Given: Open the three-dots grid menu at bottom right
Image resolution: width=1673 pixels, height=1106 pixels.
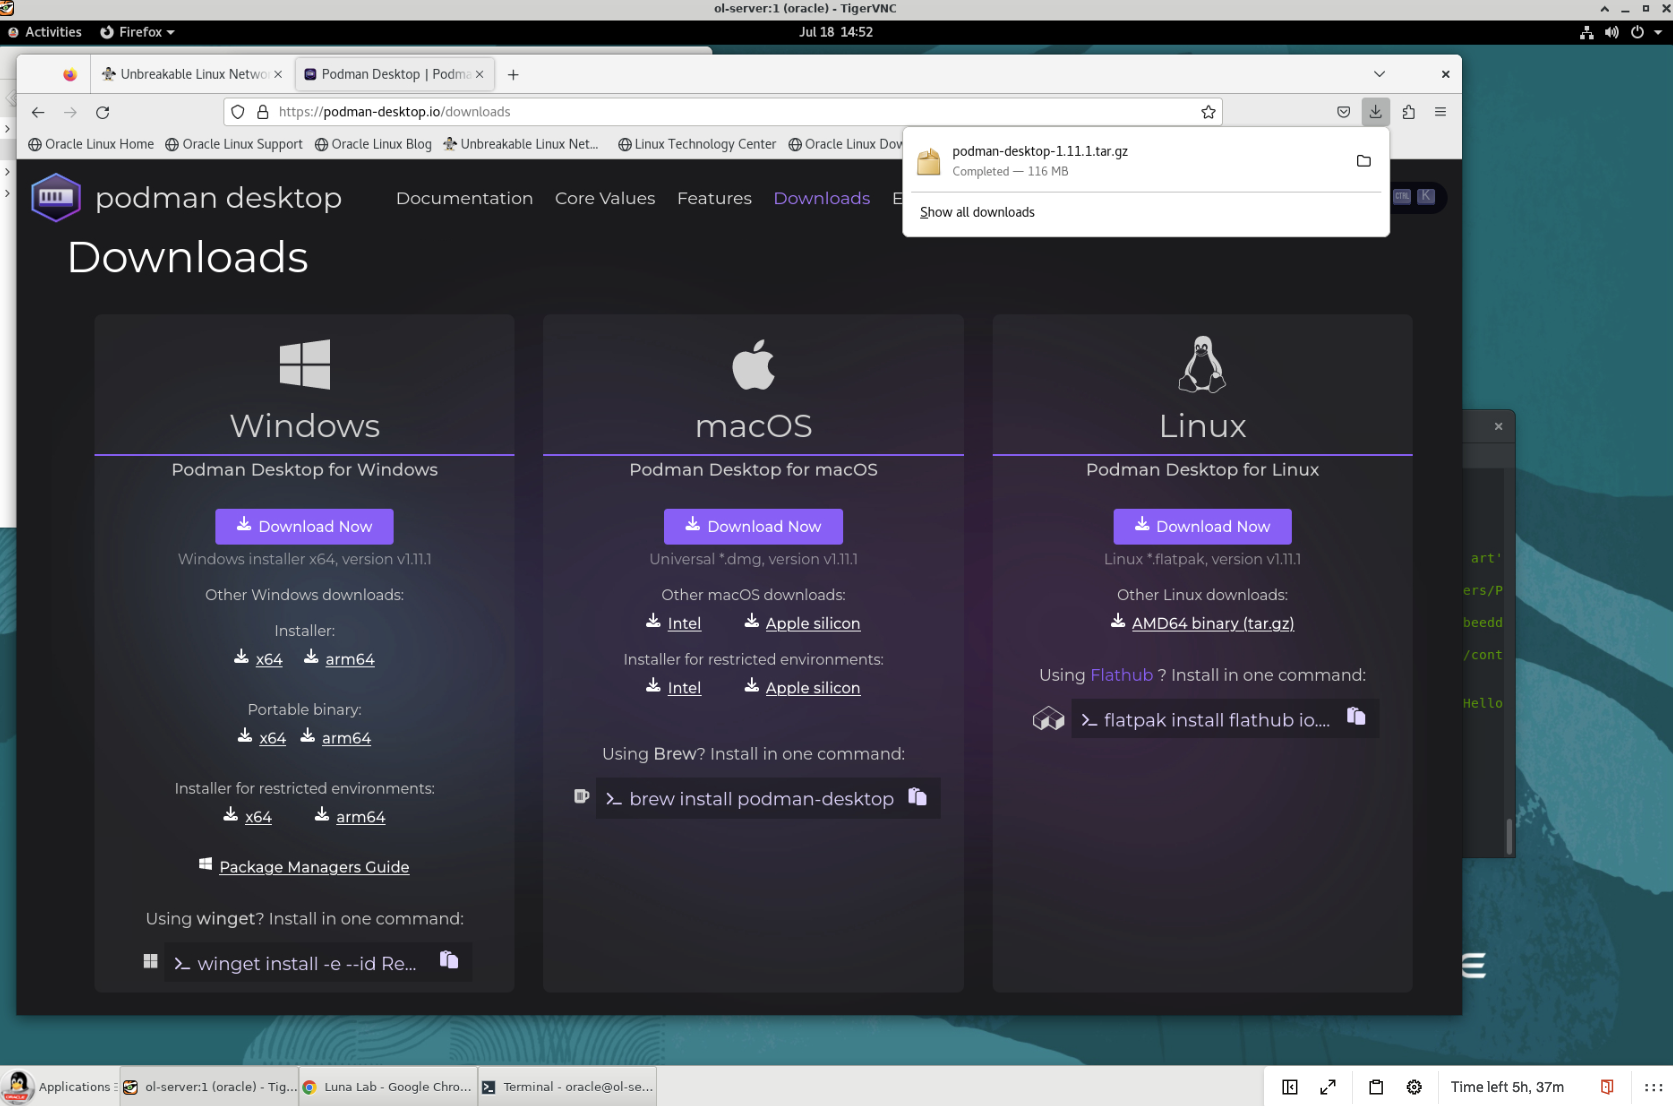Looking at the screenshot, I should pyautogui.click(x=1654, y=1087).
